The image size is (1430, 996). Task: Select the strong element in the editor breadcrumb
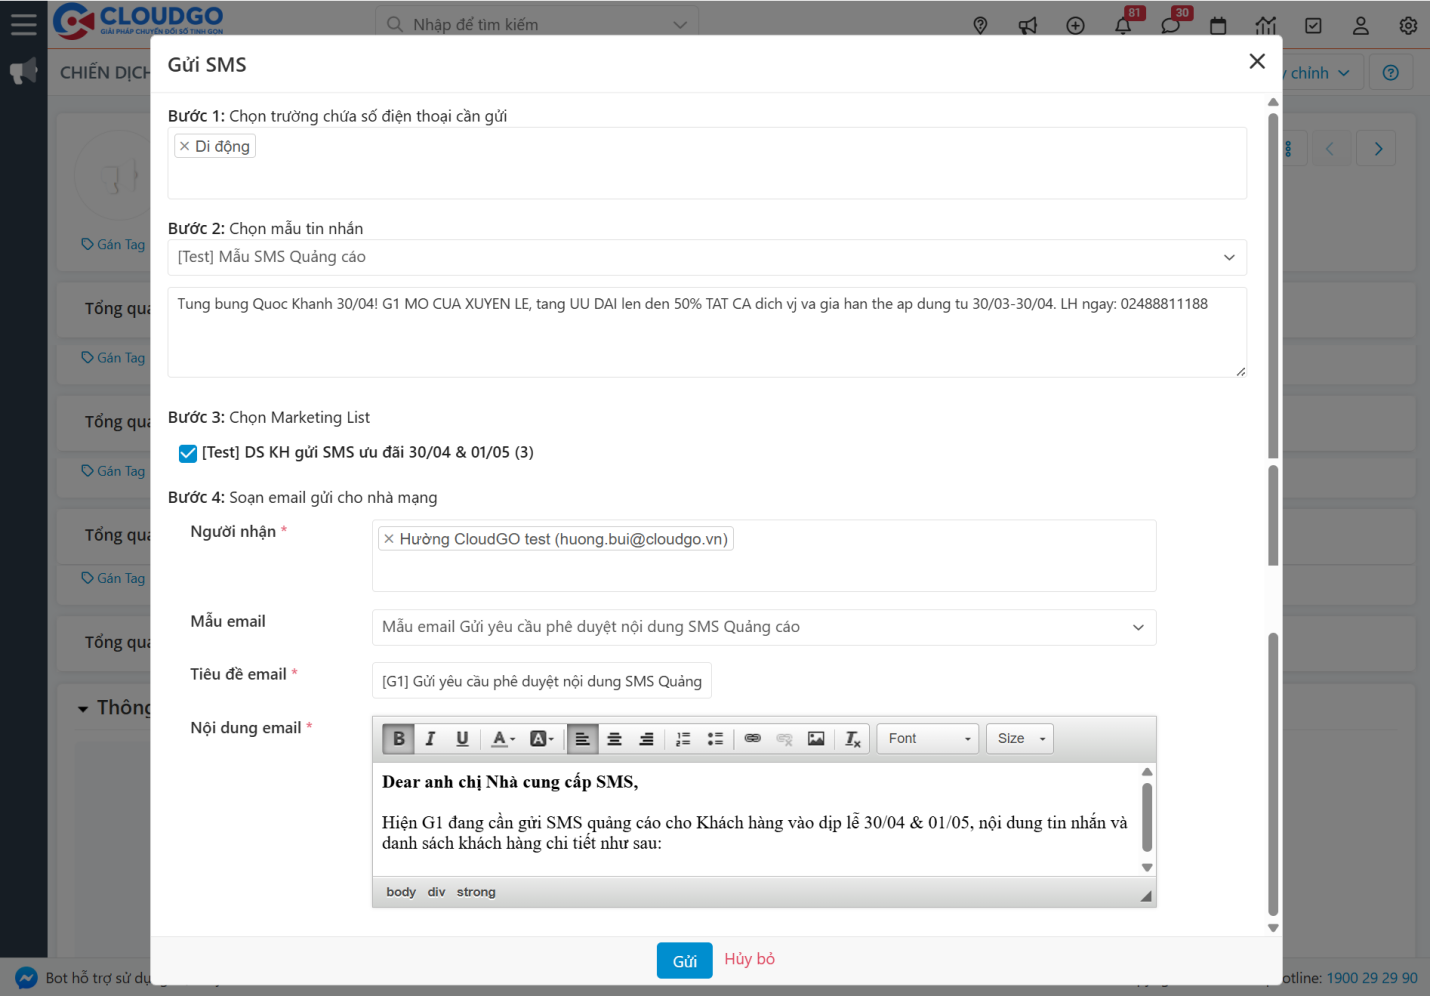pyautogui.click(x=475, y=891)
